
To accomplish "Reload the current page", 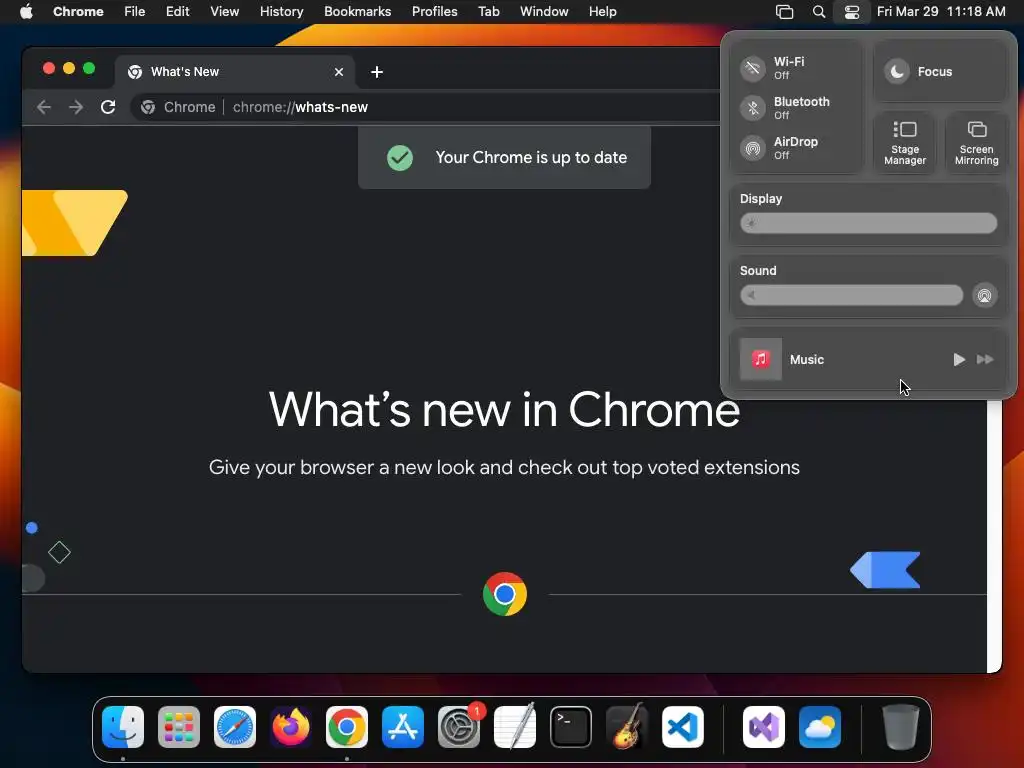I will pyautogui.click(x=108, y=107).
